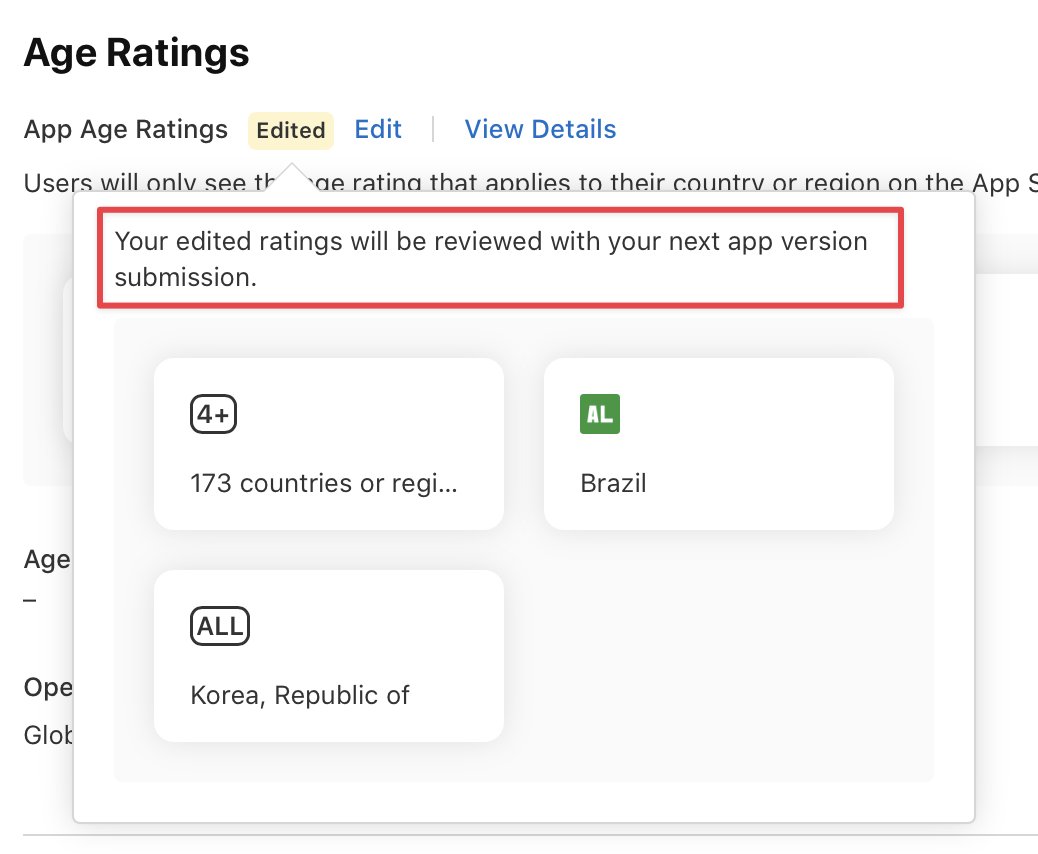Click the green AL rating icon
This screenshot has width=1038, height=854.
coord(600,414)
